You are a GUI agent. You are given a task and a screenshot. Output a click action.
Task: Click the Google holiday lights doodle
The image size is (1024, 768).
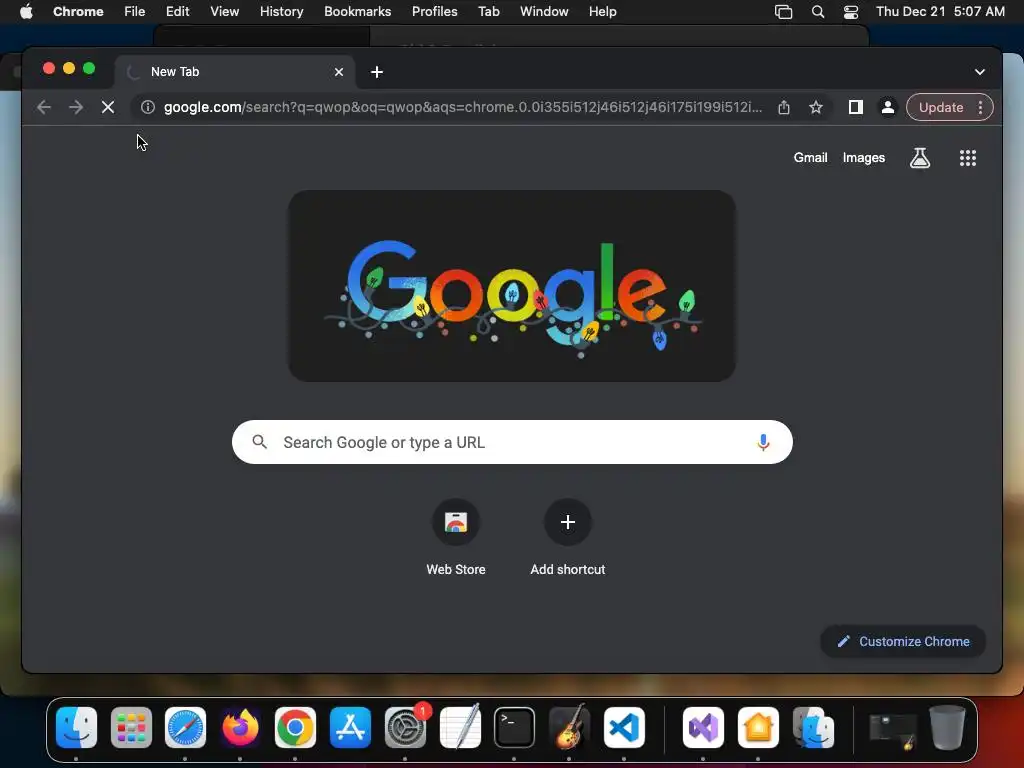[512, 286]
